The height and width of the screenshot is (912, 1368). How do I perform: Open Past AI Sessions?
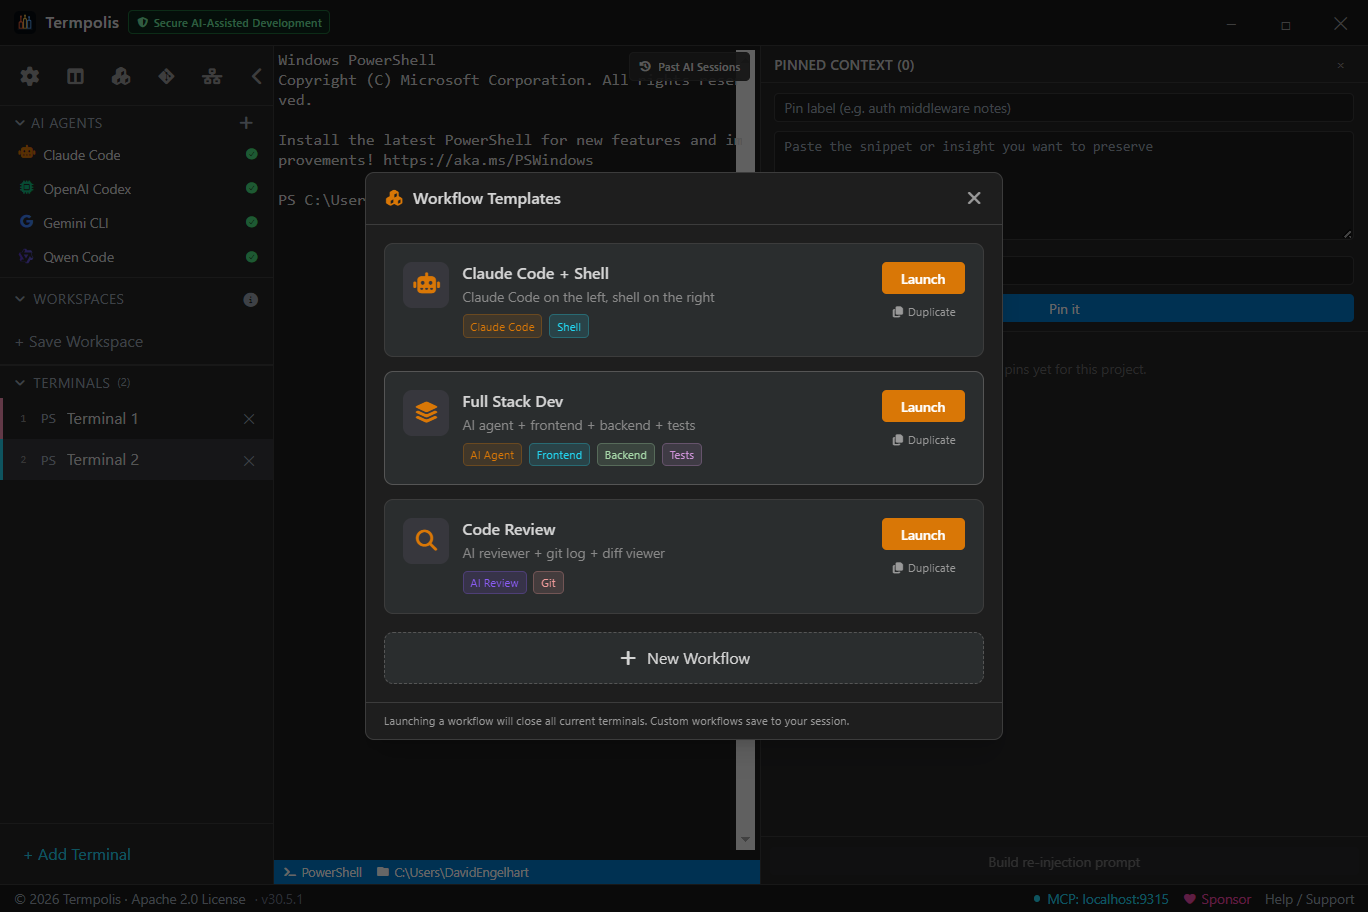click(690, 67)
